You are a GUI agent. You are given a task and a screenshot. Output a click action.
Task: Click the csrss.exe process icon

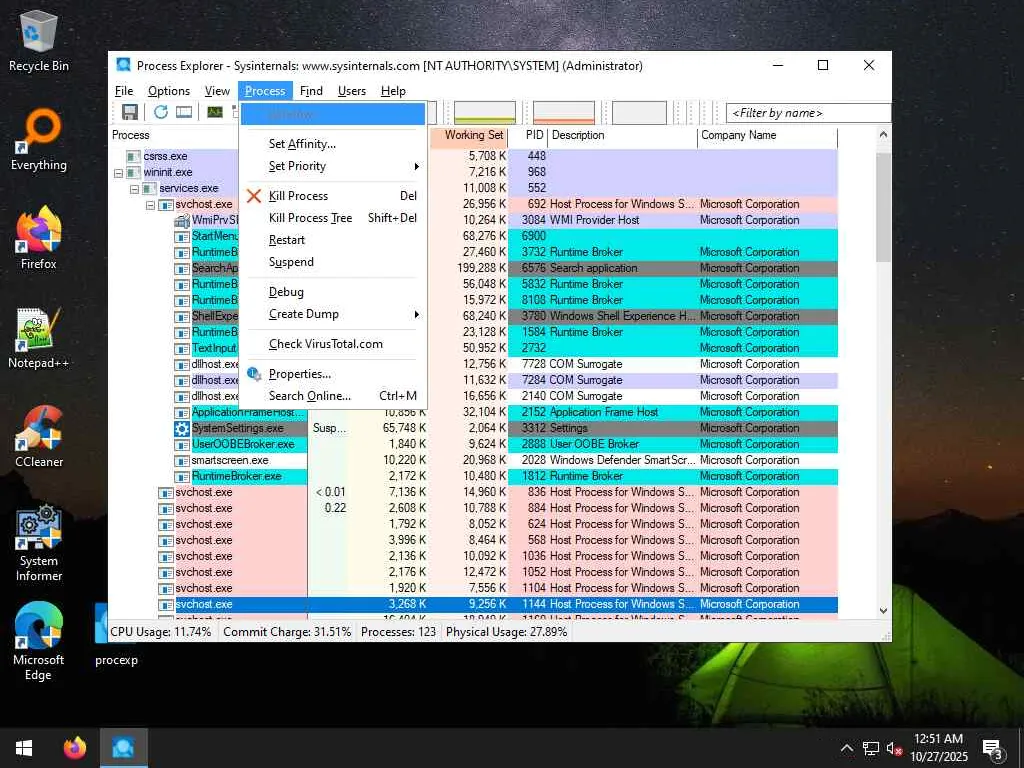133,156
